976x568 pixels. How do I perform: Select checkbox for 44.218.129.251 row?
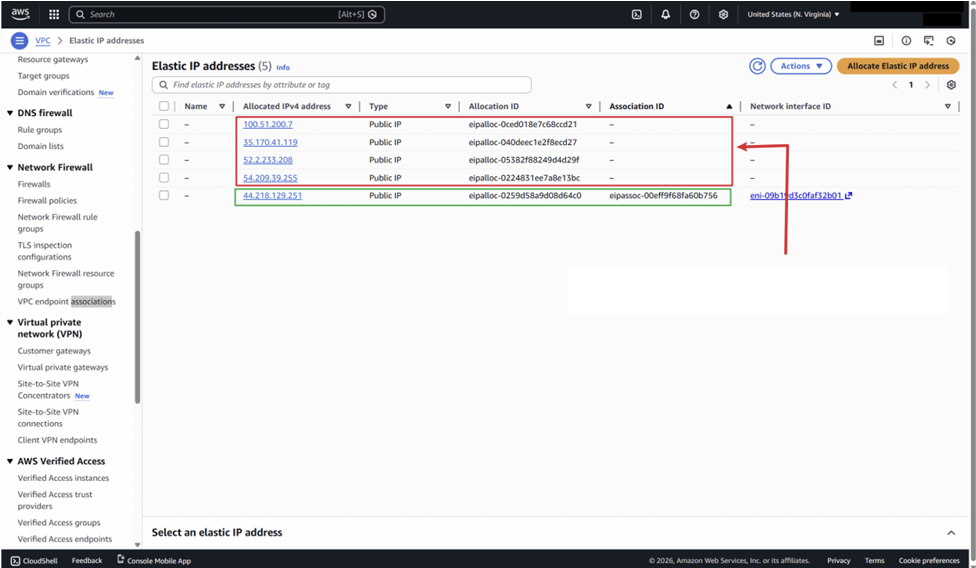click(x=164, y=196)
